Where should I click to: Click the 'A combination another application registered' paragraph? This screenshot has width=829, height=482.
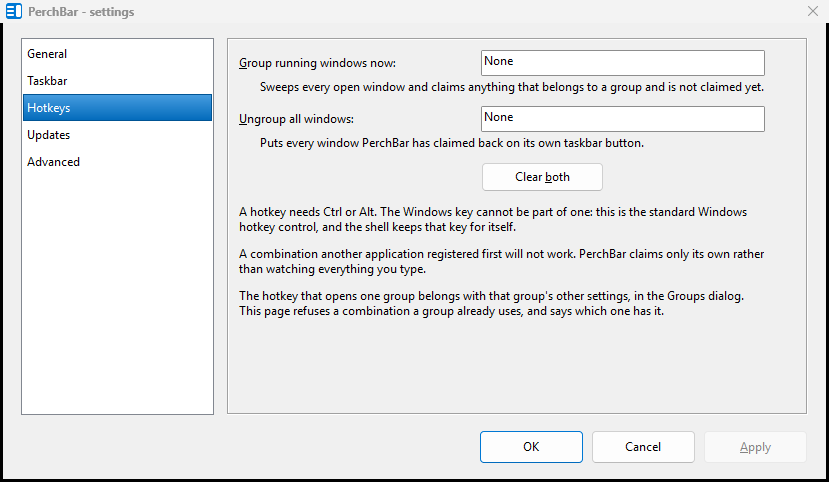(x=501, y=262)
